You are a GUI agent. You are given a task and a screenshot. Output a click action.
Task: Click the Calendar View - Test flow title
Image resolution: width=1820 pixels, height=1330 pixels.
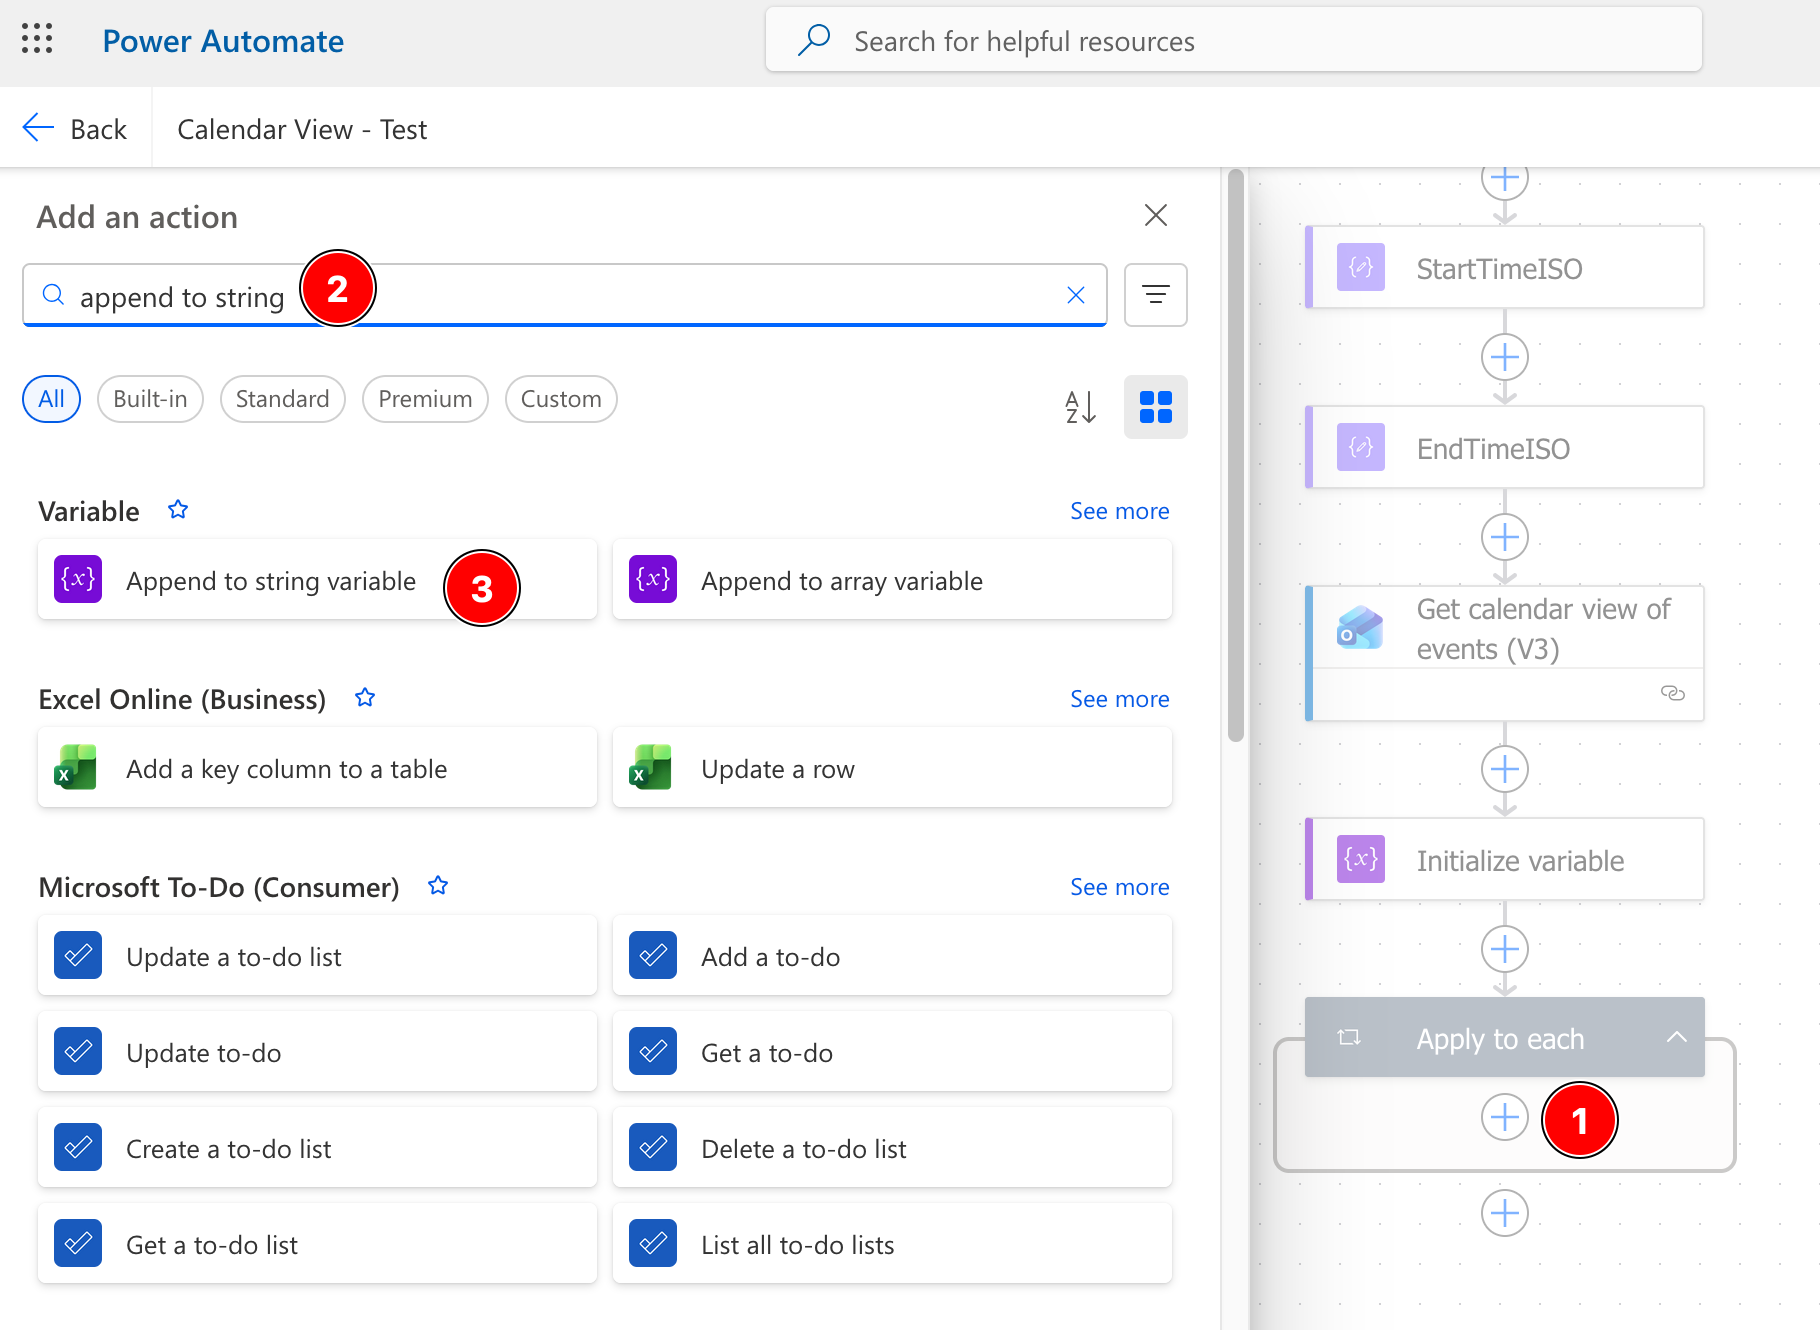tap(302, 129)
